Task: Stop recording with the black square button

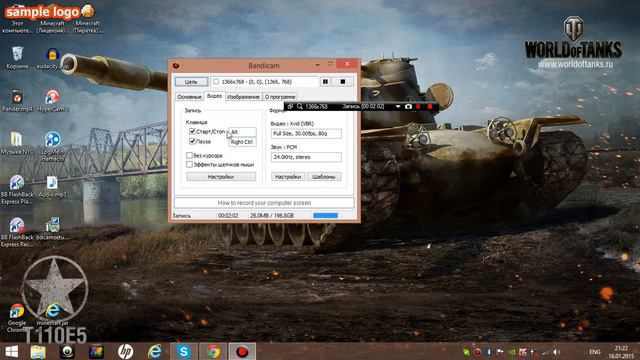Action: 342,82
